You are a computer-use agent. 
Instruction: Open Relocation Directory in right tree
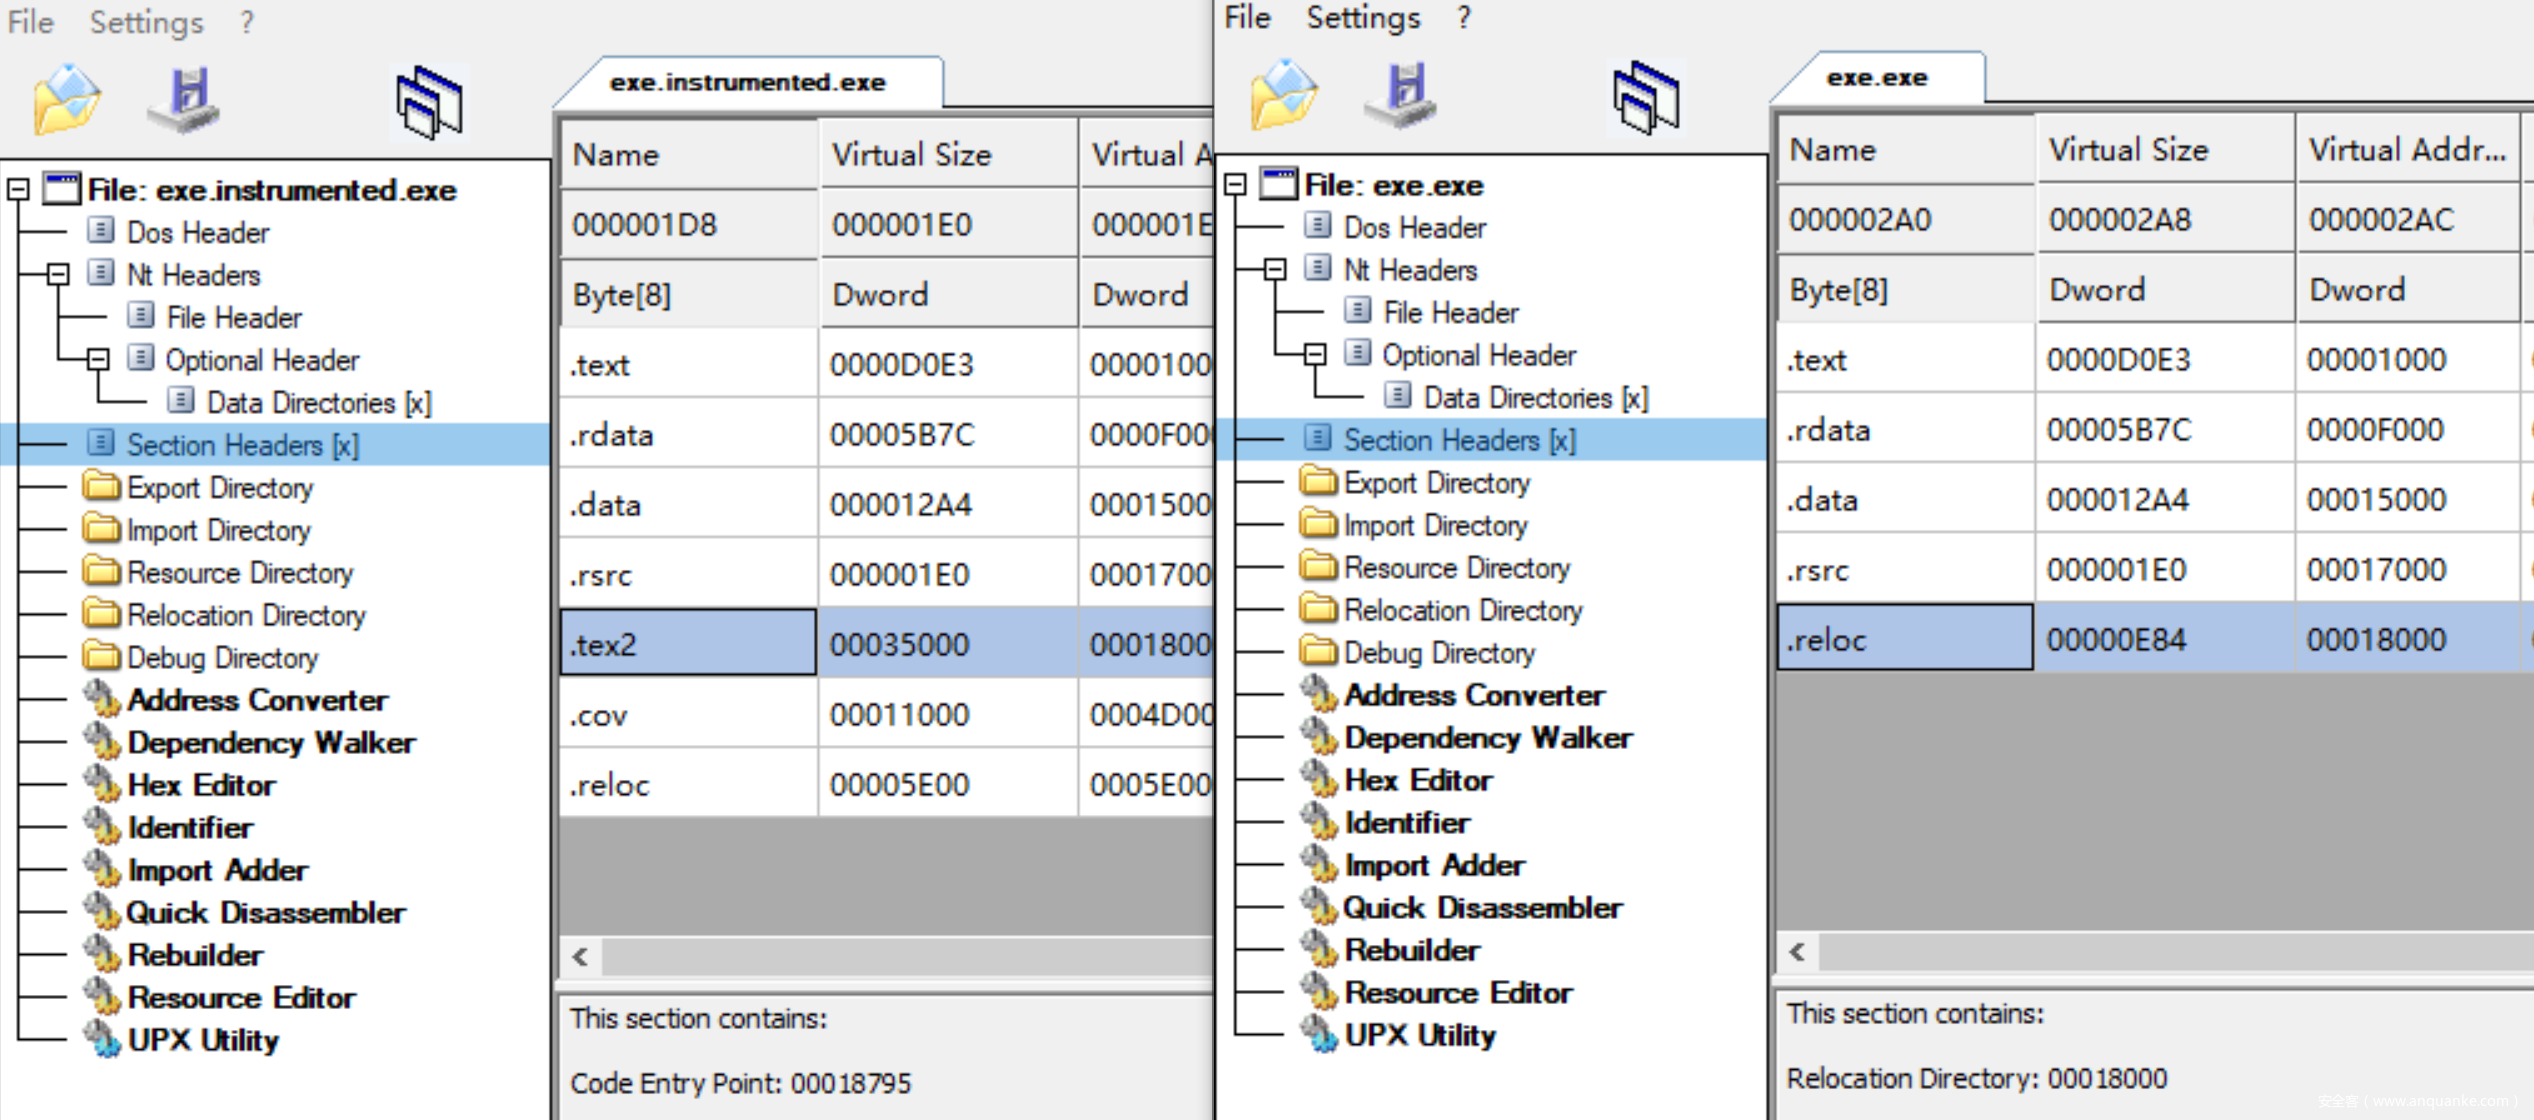(x=1462, y=610)
